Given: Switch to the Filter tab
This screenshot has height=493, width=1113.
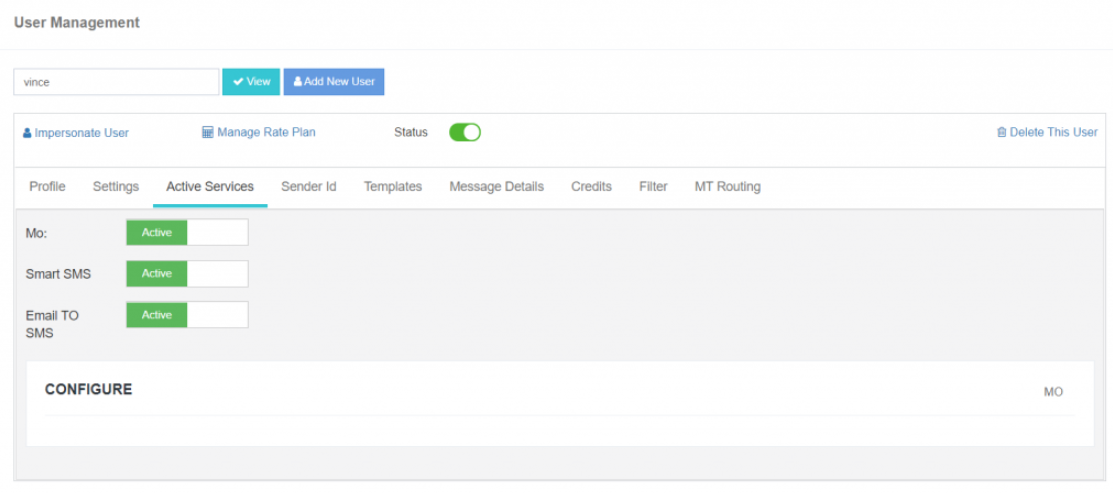Looking at the screenshot, I should (x=653, y=187).
